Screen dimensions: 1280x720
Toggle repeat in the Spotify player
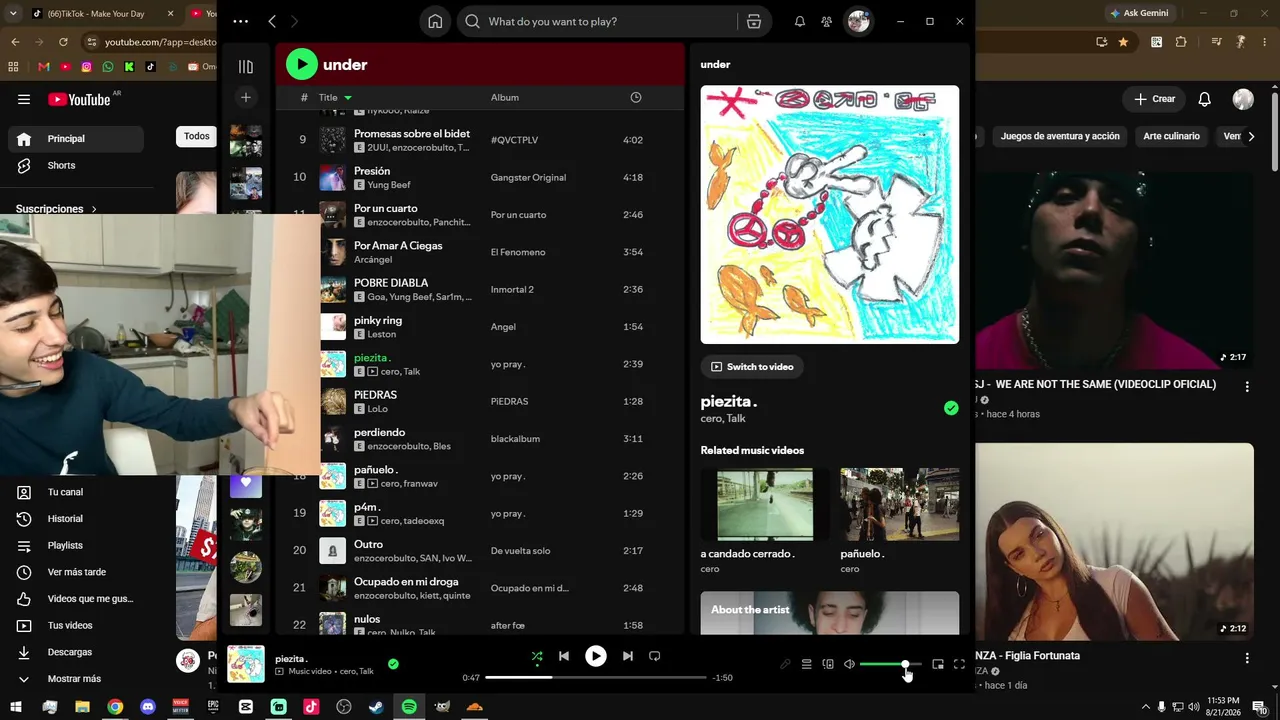pyautogui.click(x=655, y=656)
